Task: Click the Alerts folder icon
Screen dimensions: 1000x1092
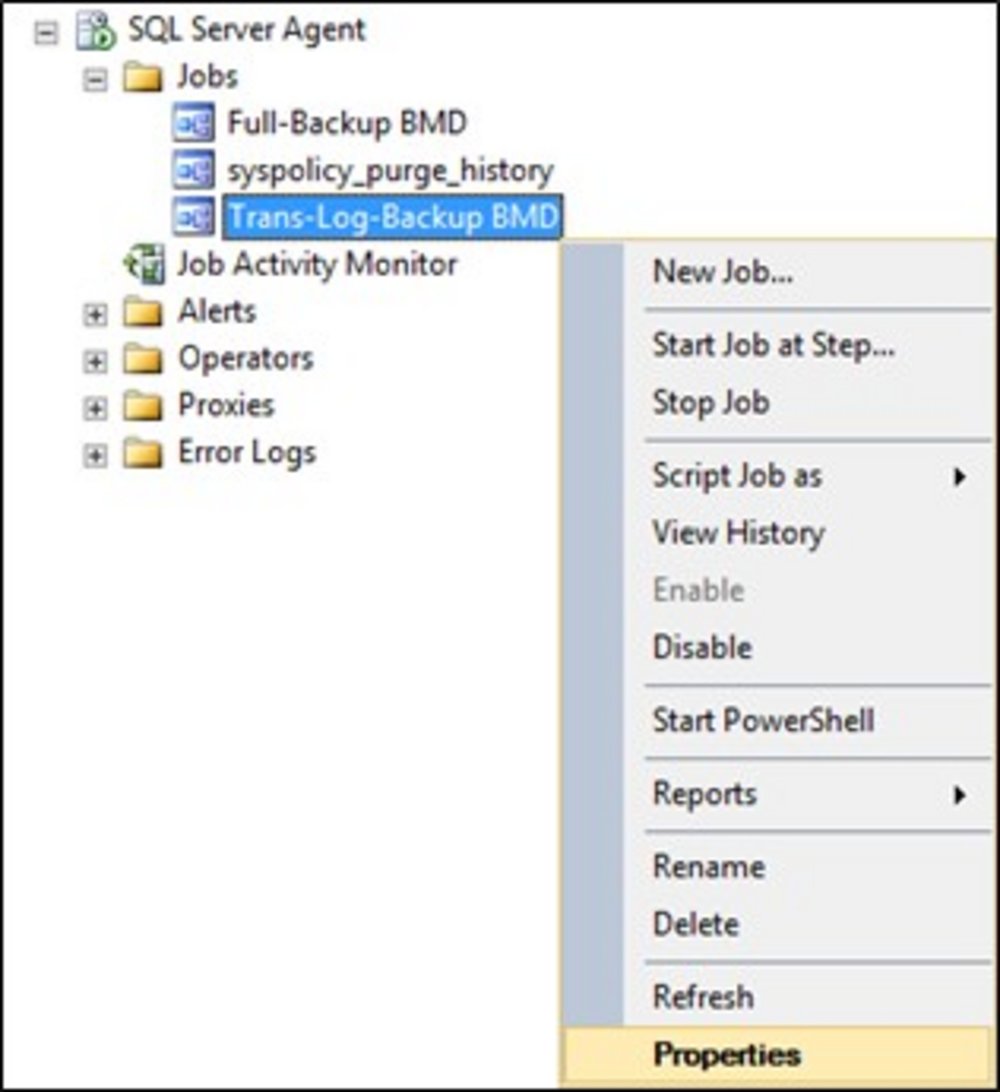Action: click(143, 312)
